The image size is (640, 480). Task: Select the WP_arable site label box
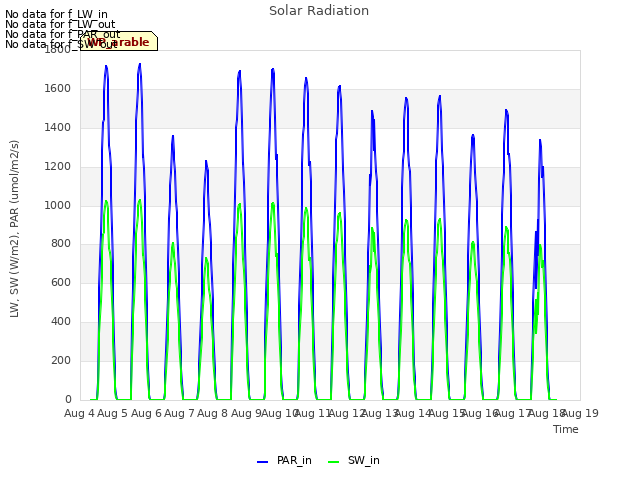pos(119,41)
